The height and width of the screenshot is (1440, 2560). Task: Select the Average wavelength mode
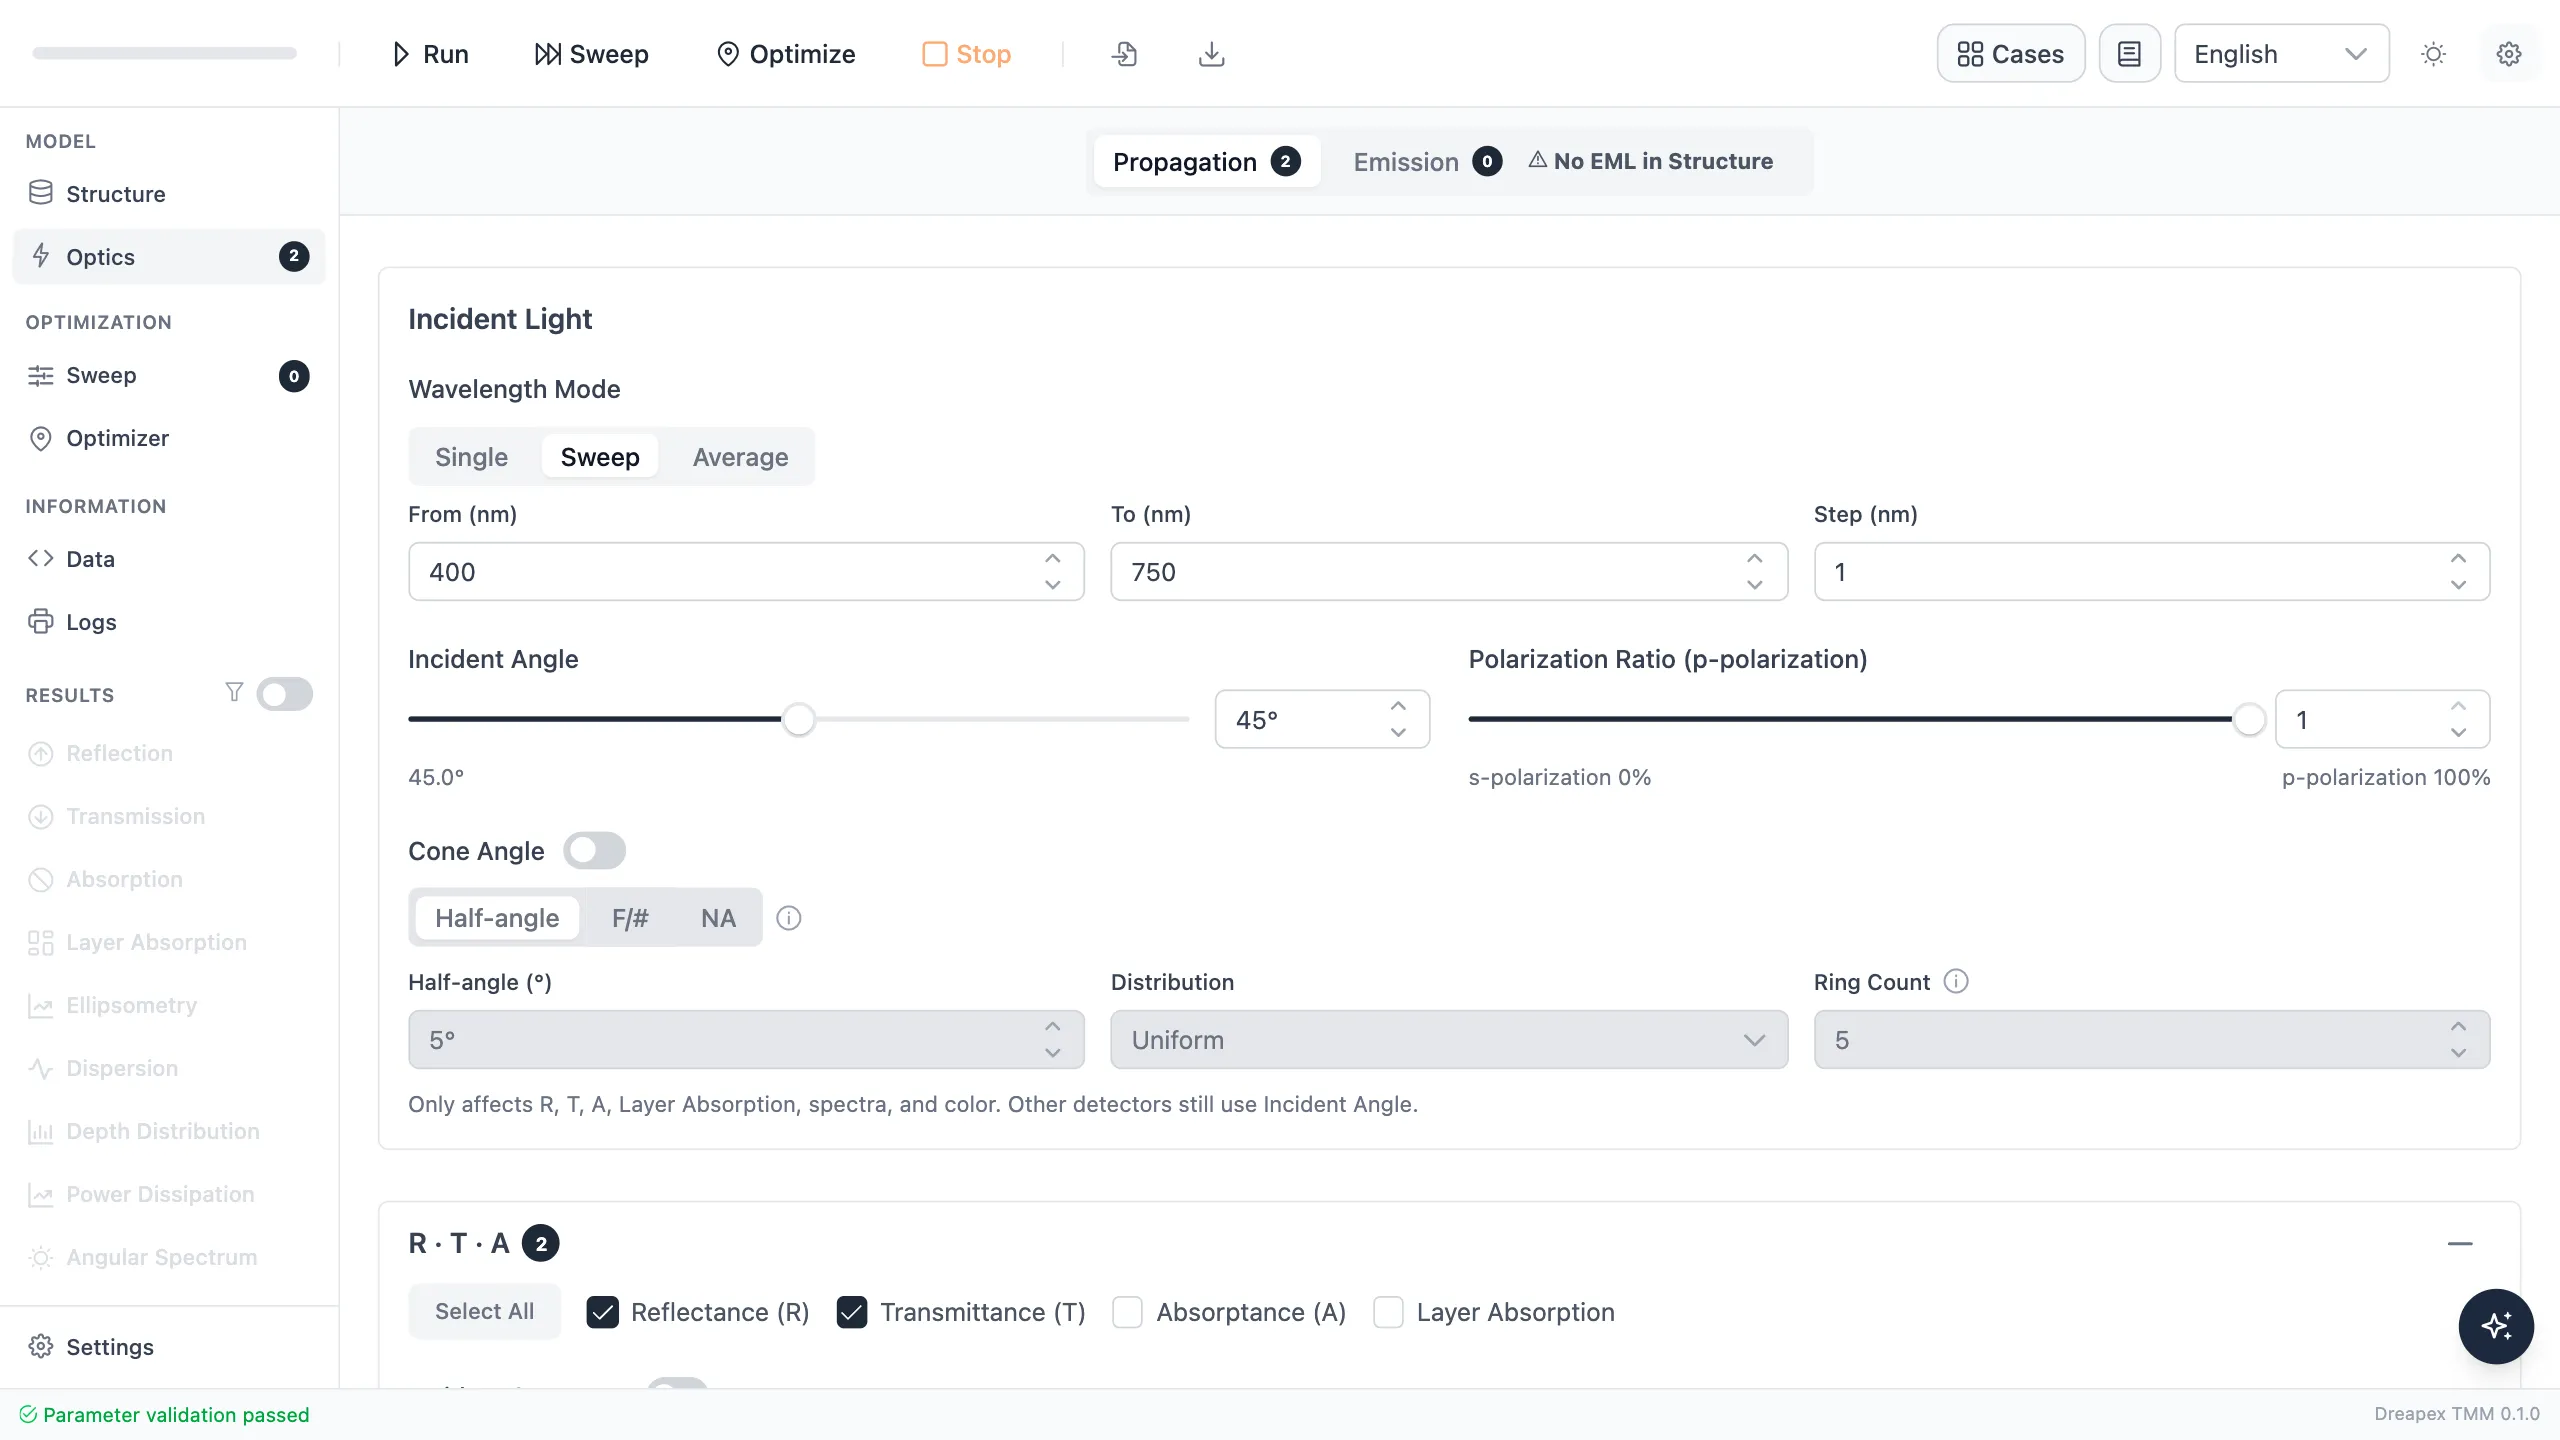coord(740,457)
